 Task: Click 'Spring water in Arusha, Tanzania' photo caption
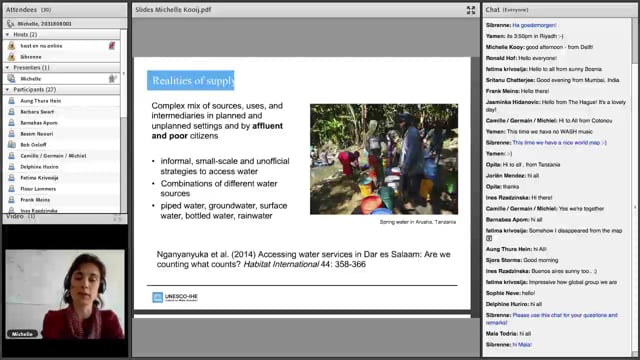pos(418,222)
